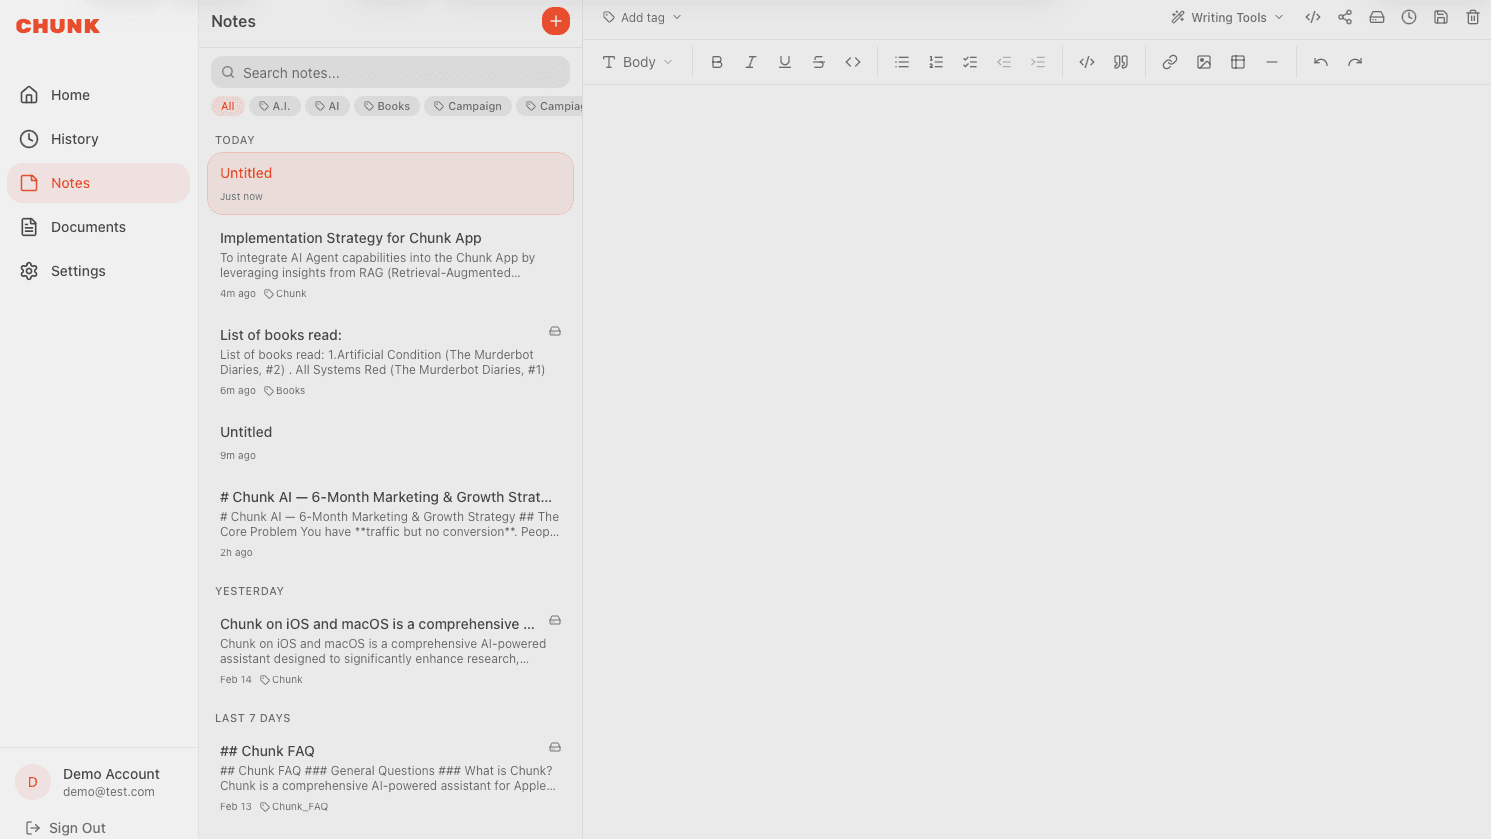Insert a table into the note
This screenshot has width=1491, height=839.
(x=1237, y=62)
